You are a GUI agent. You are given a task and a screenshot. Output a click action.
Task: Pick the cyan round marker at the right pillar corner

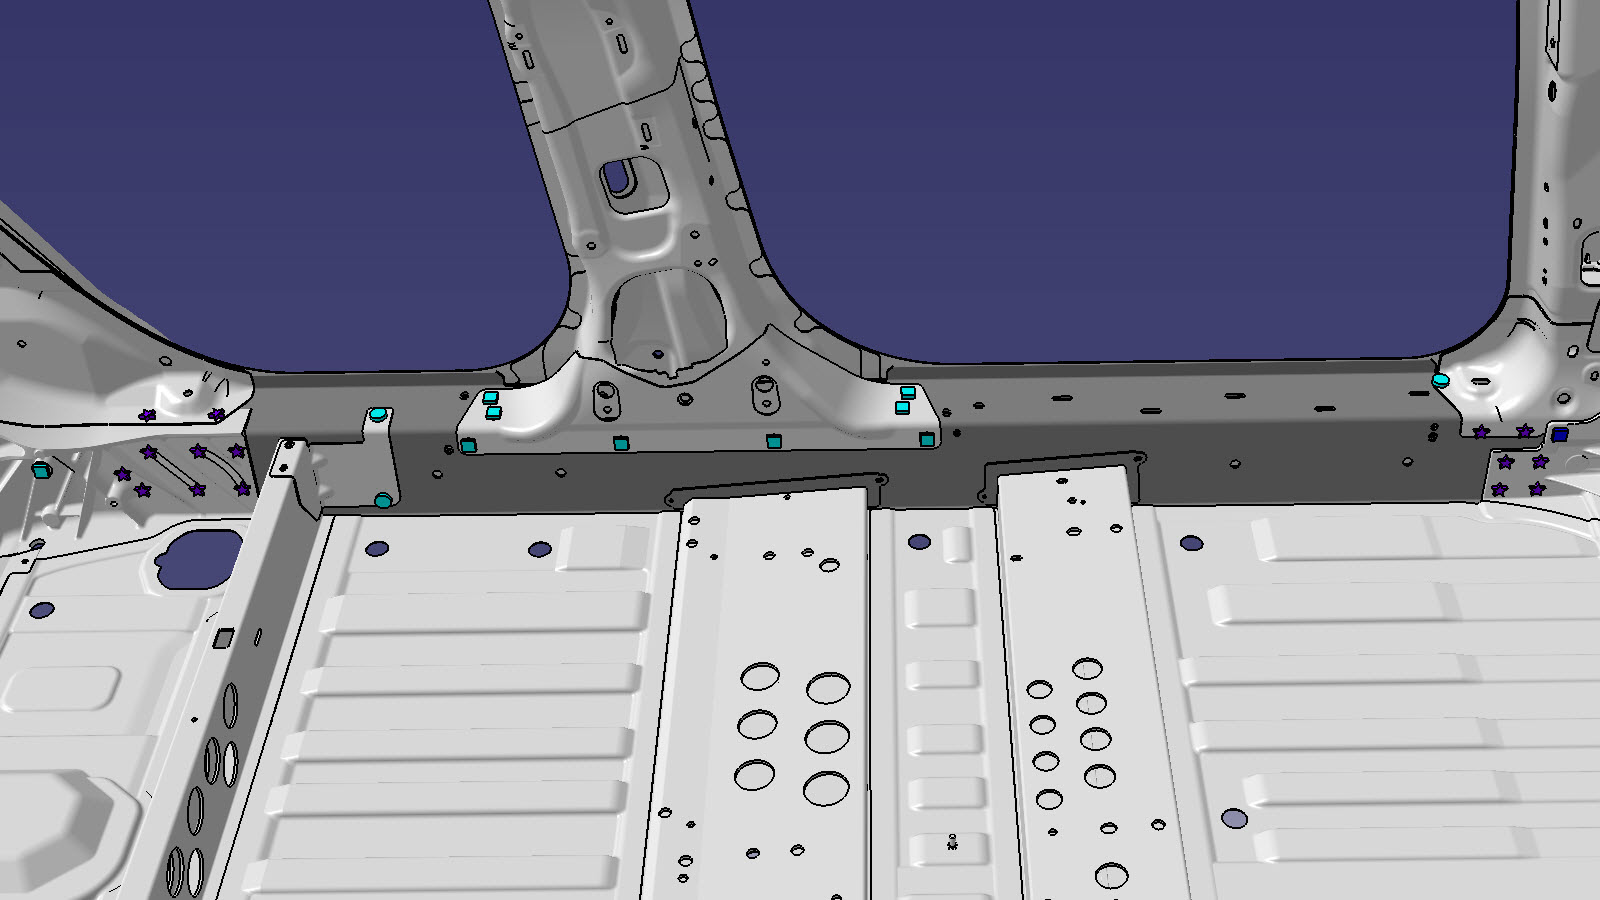tap(1440, 380)
